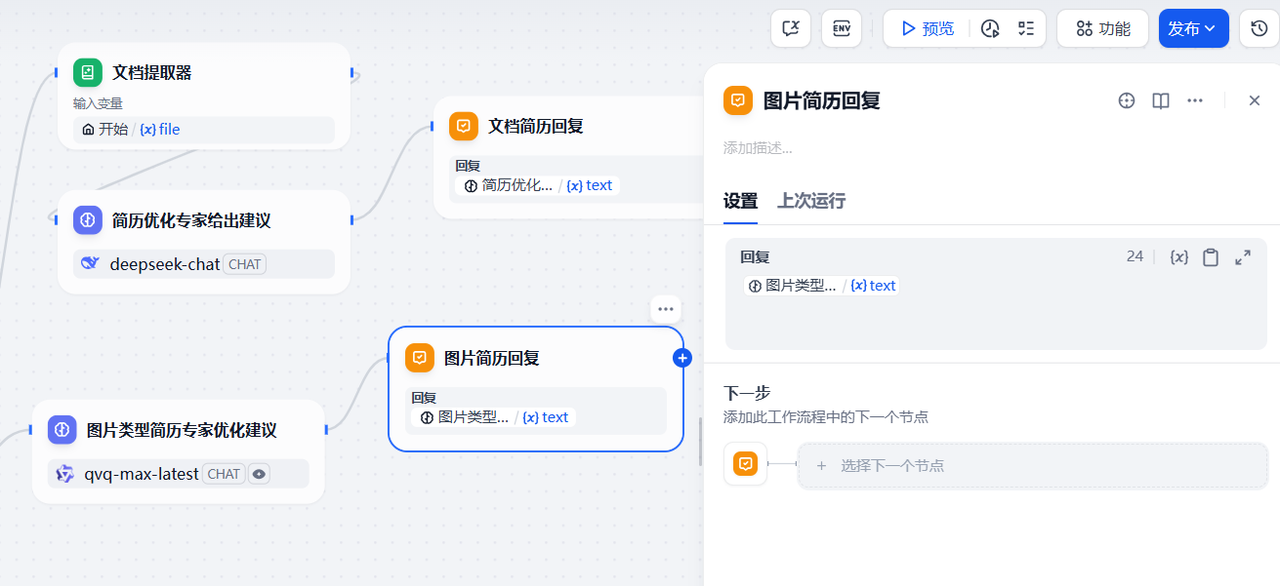
Task: Open the panel three-dot more menu
Action: coord(1195,100)
